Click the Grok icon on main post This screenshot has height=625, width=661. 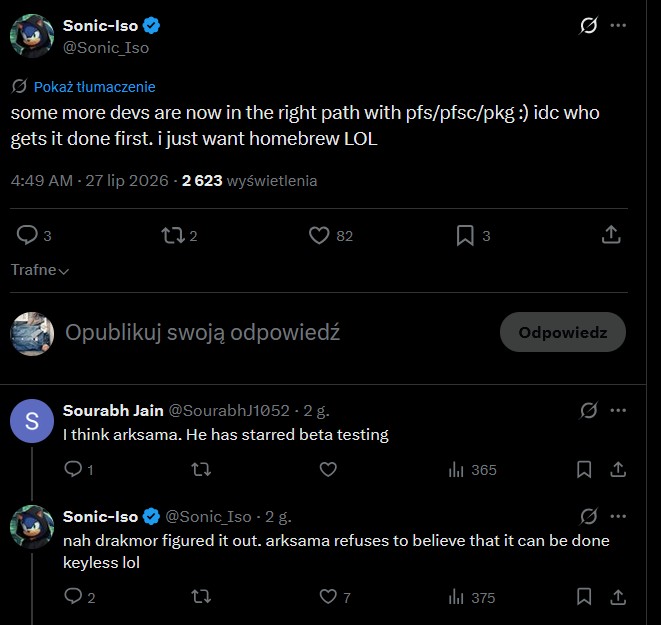pos(588,25)
